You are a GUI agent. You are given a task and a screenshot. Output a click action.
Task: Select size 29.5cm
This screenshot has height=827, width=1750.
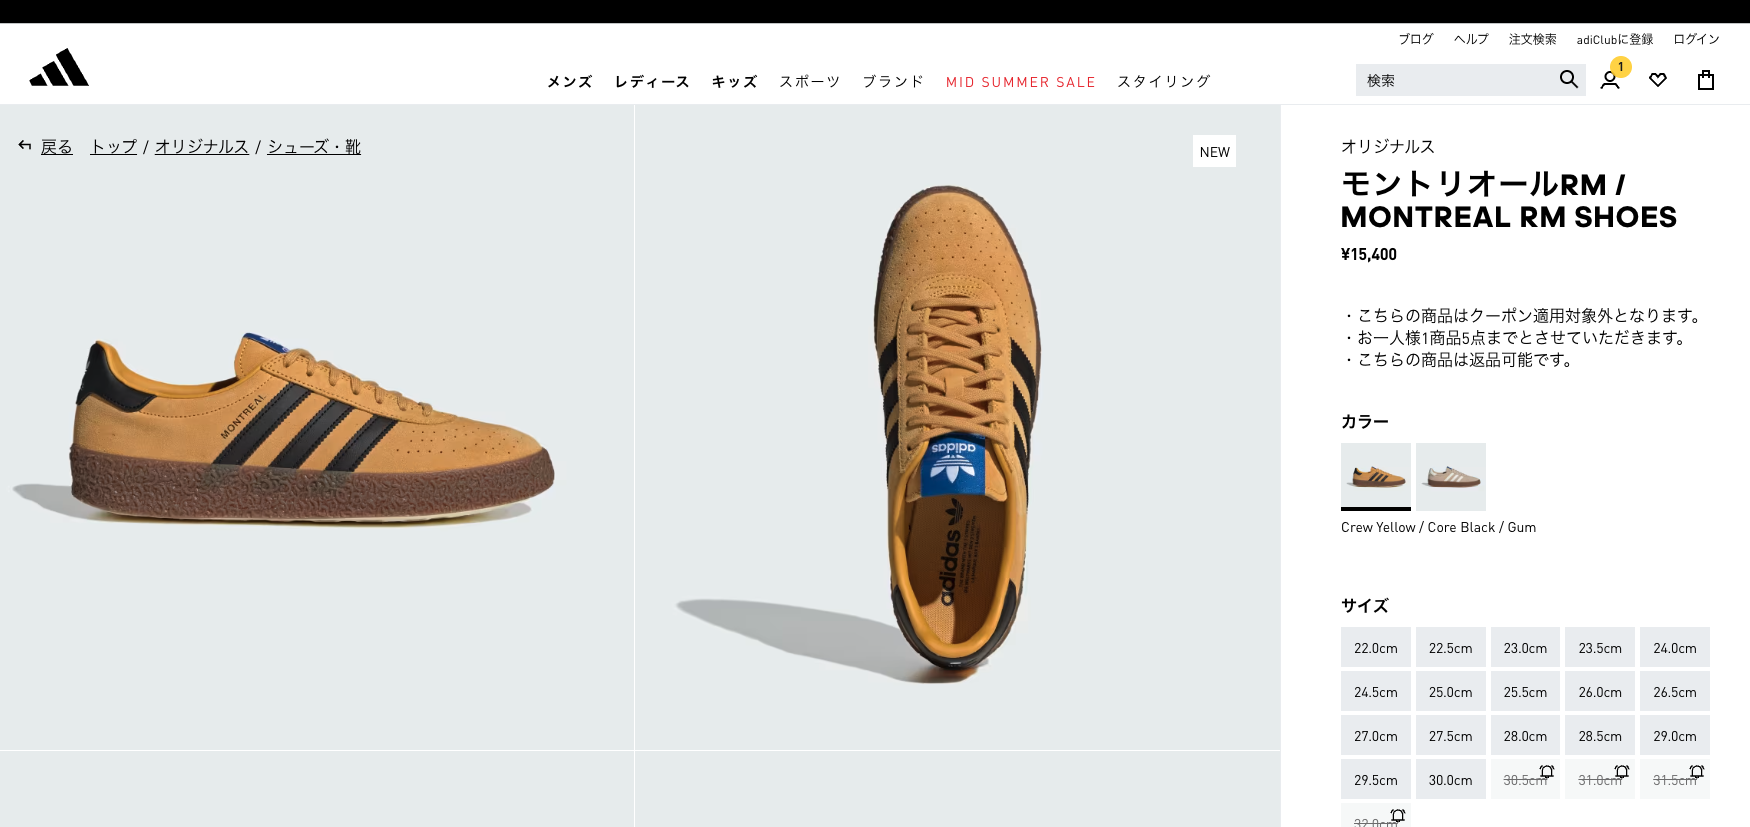point(1376,780)
